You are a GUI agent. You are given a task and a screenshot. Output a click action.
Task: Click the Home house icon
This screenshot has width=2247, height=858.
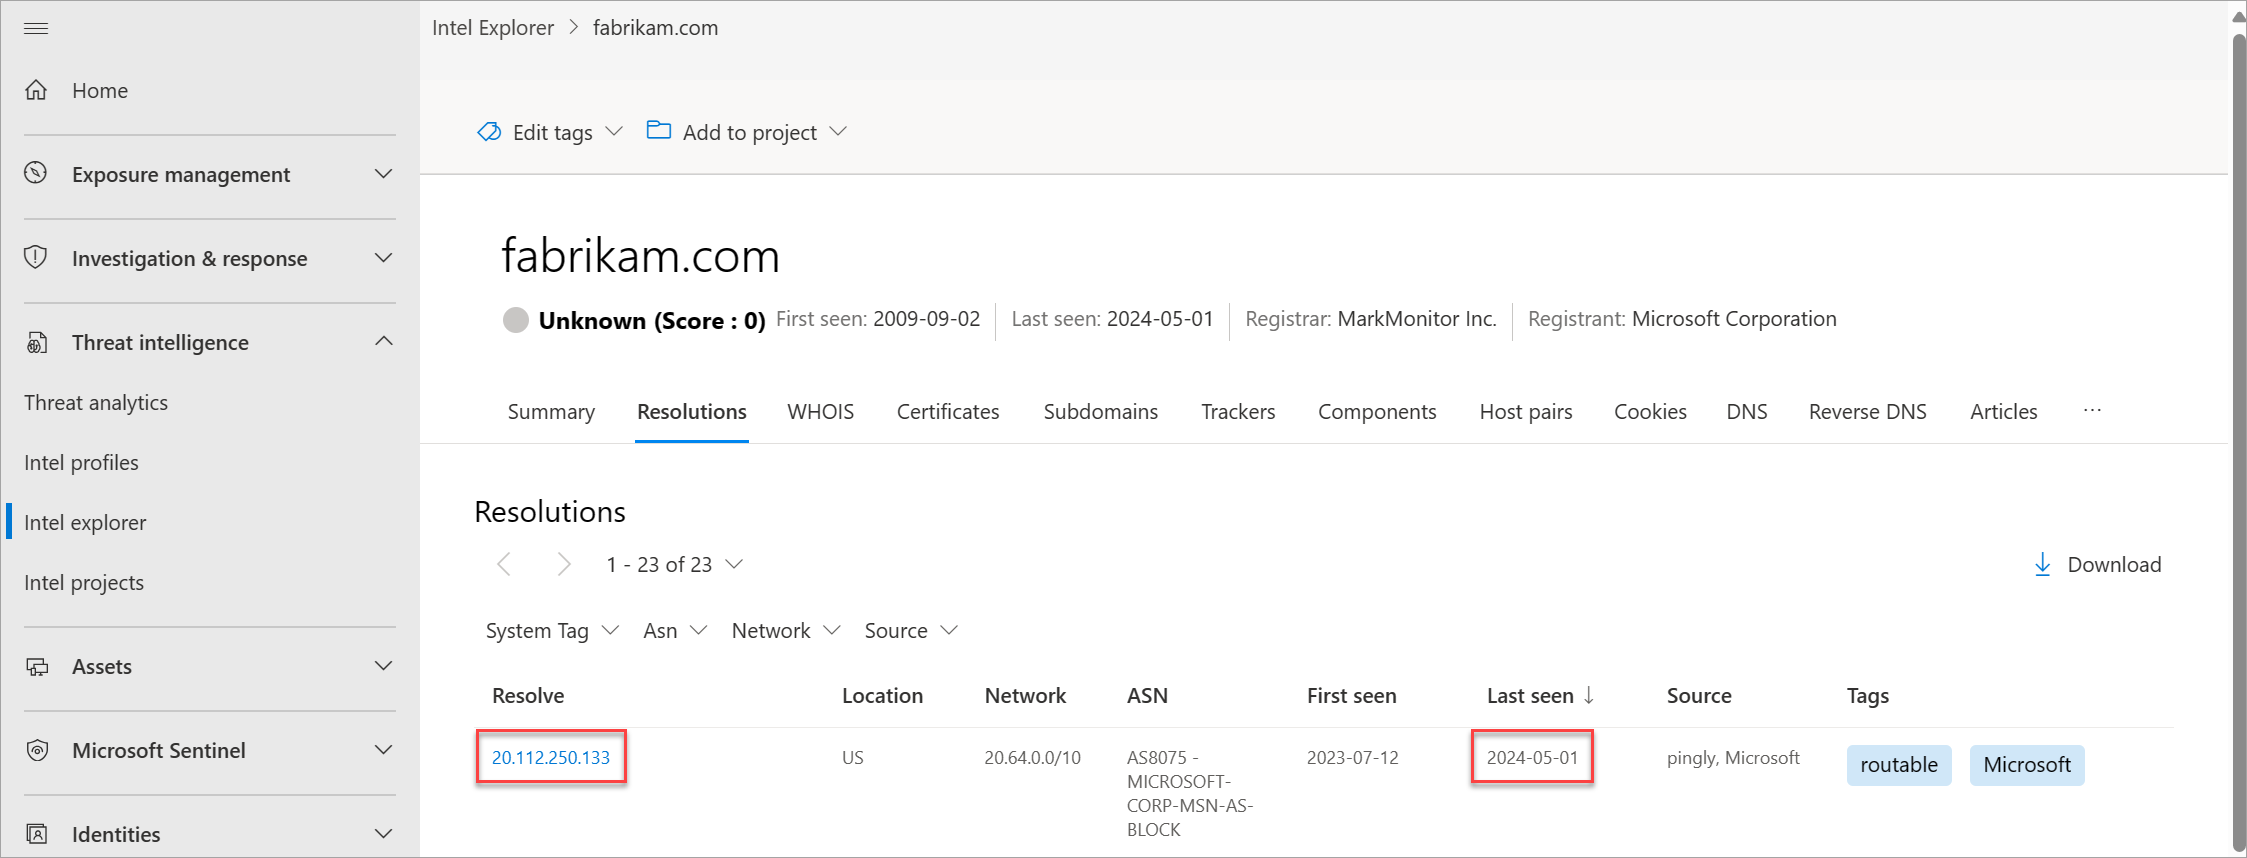(x=36, y=90)
